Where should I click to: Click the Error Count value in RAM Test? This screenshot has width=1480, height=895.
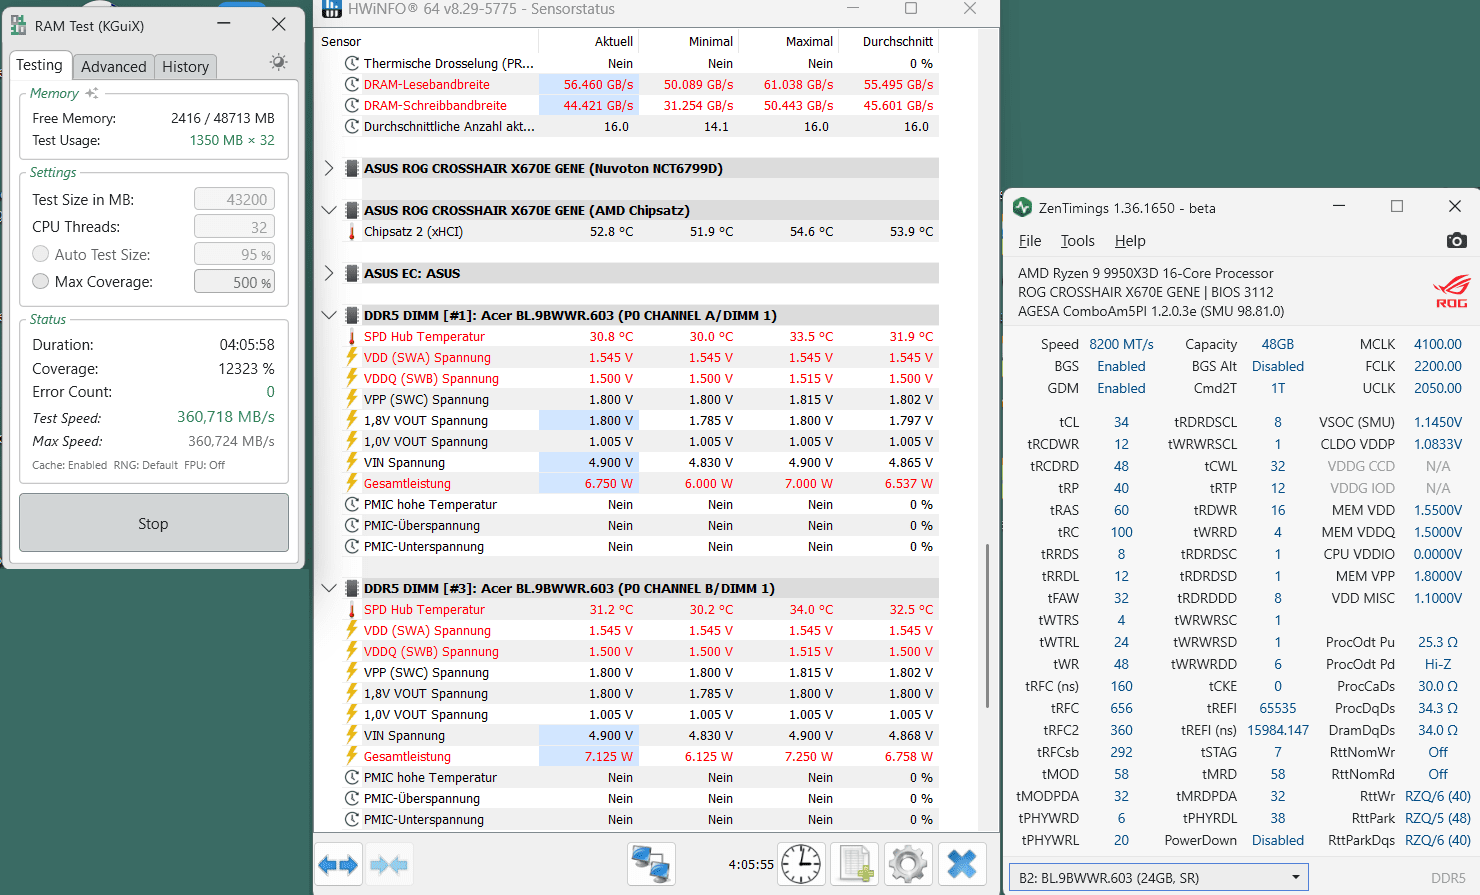(x=270, y=392)
